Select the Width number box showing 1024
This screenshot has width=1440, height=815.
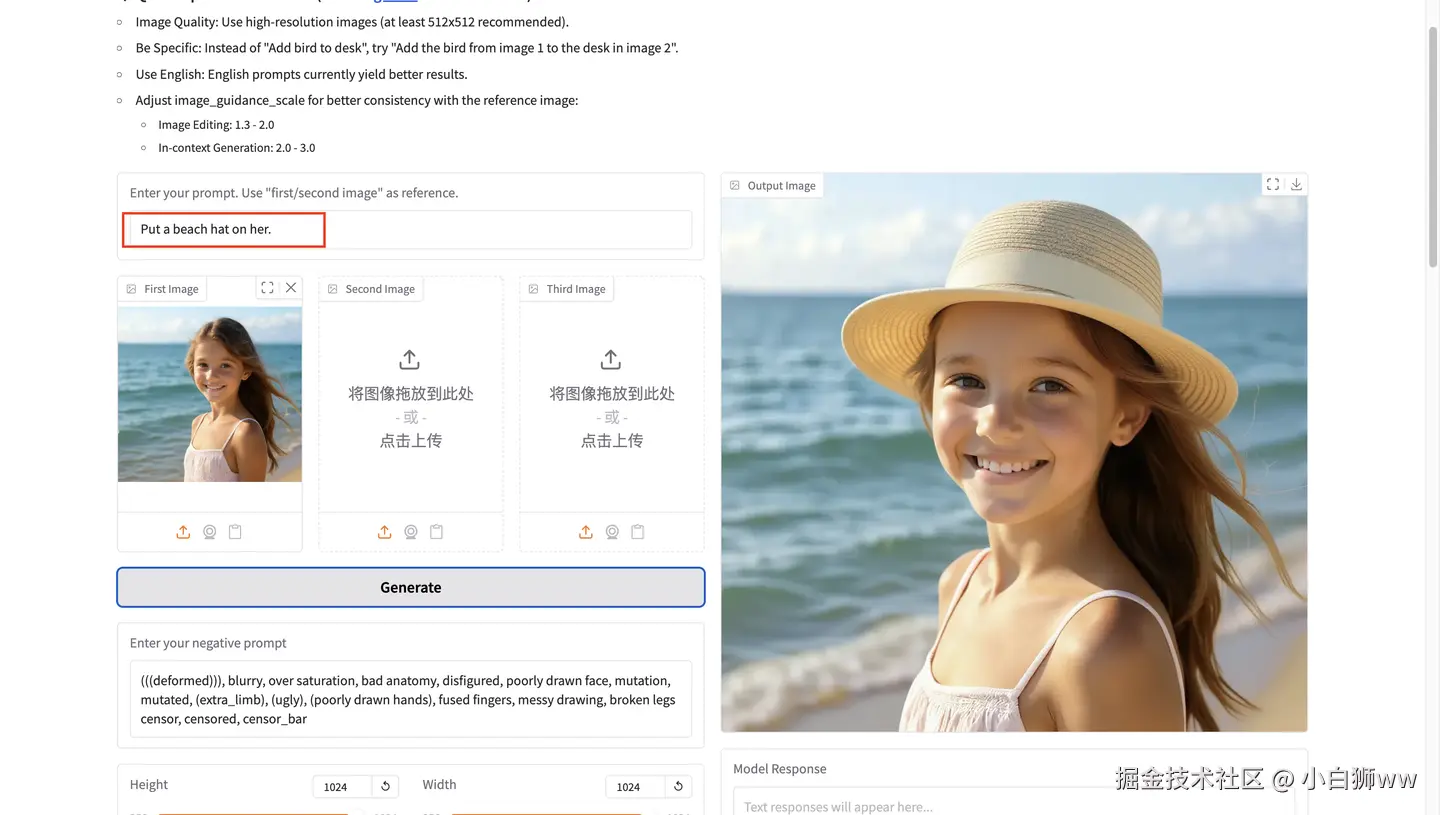(635, 787)
